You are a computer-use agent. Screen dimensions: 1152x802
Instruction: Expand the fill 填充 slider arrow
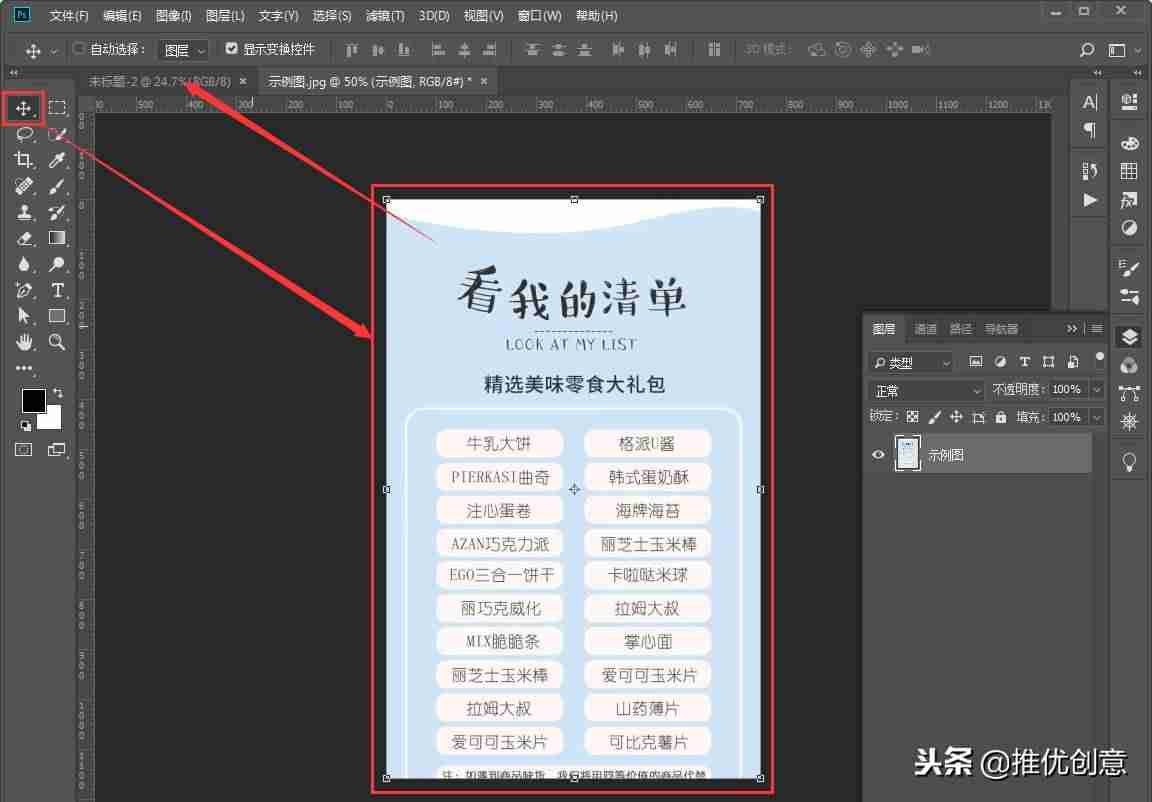pyautogui.click(x=1097, y=417)
